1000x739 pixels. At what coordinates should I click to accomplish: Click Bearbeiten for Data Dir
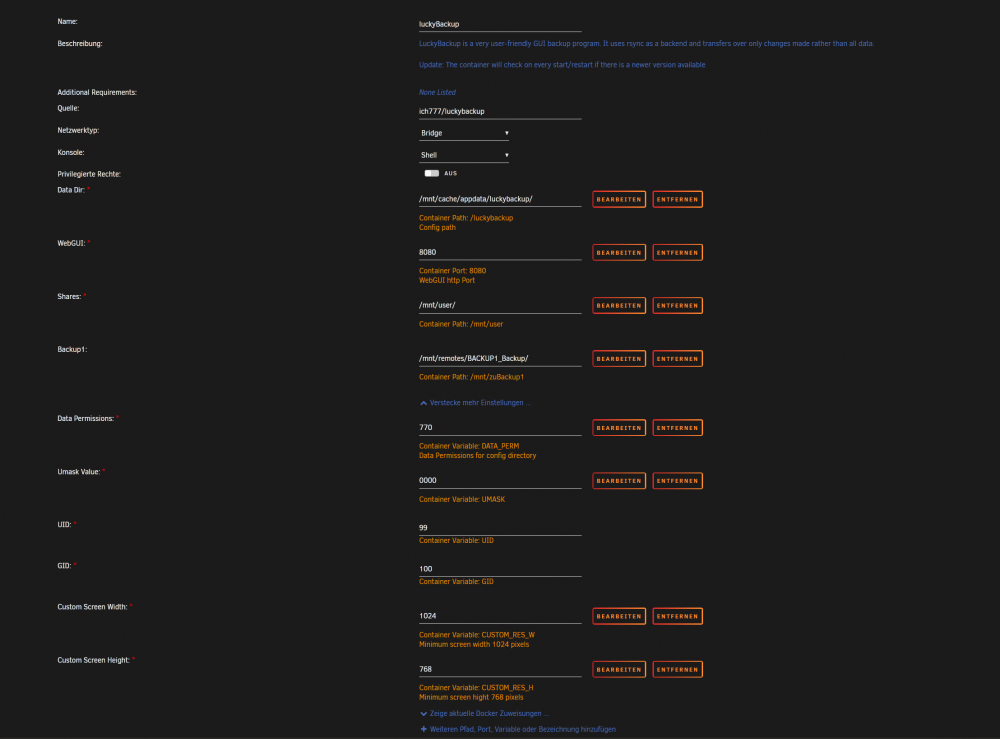619,200
